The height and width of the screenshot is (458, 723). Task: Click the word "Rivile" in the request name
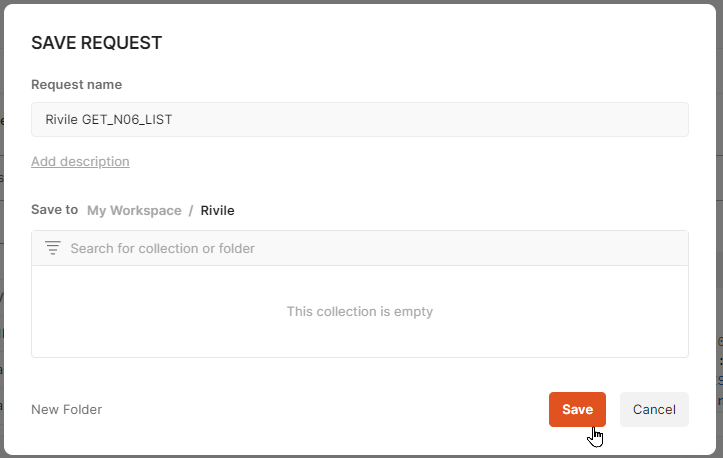point(62,119)
